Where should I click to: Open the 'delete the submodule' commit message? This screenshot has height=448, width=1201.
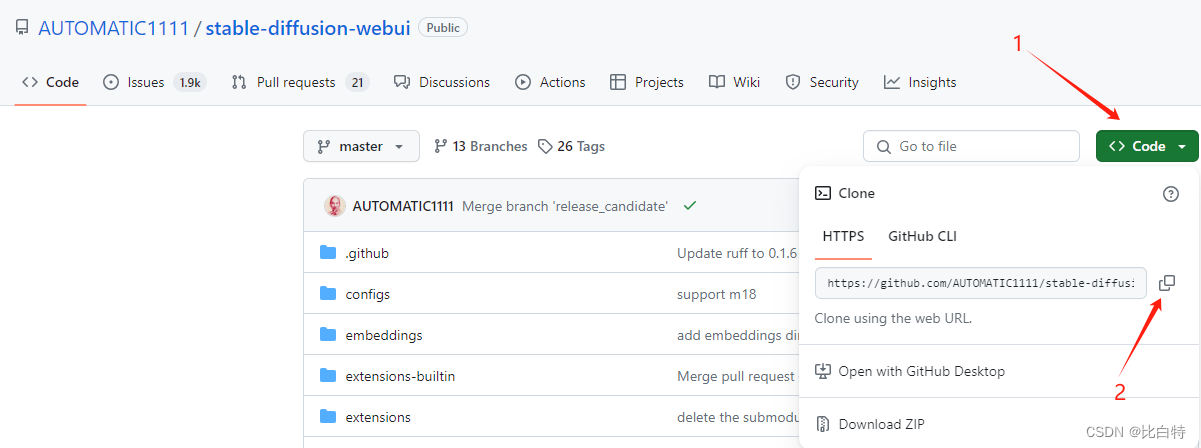click(x=738, y=417)
